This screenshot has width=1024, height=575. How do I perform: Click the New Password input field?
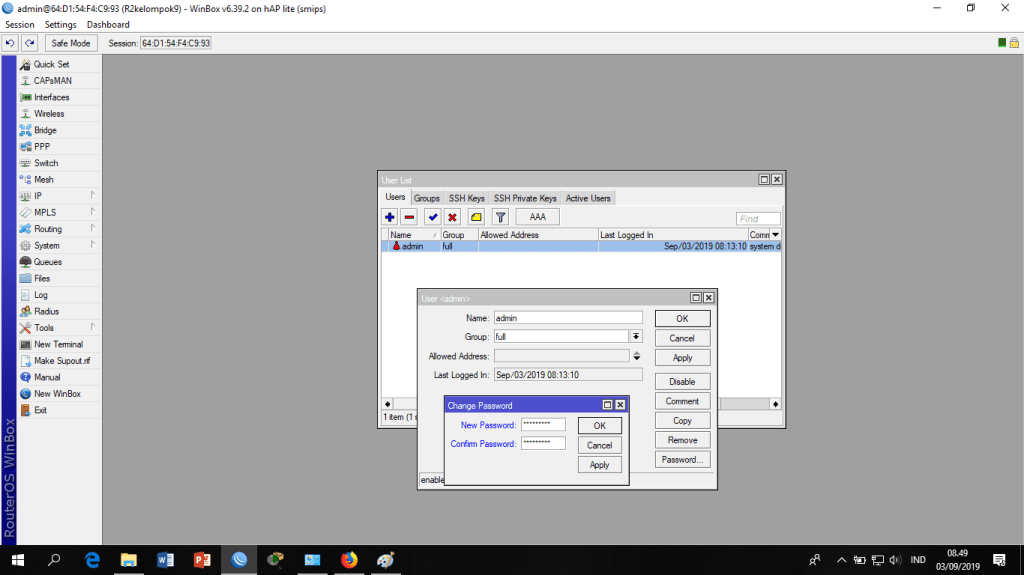[x=543, y=425]
